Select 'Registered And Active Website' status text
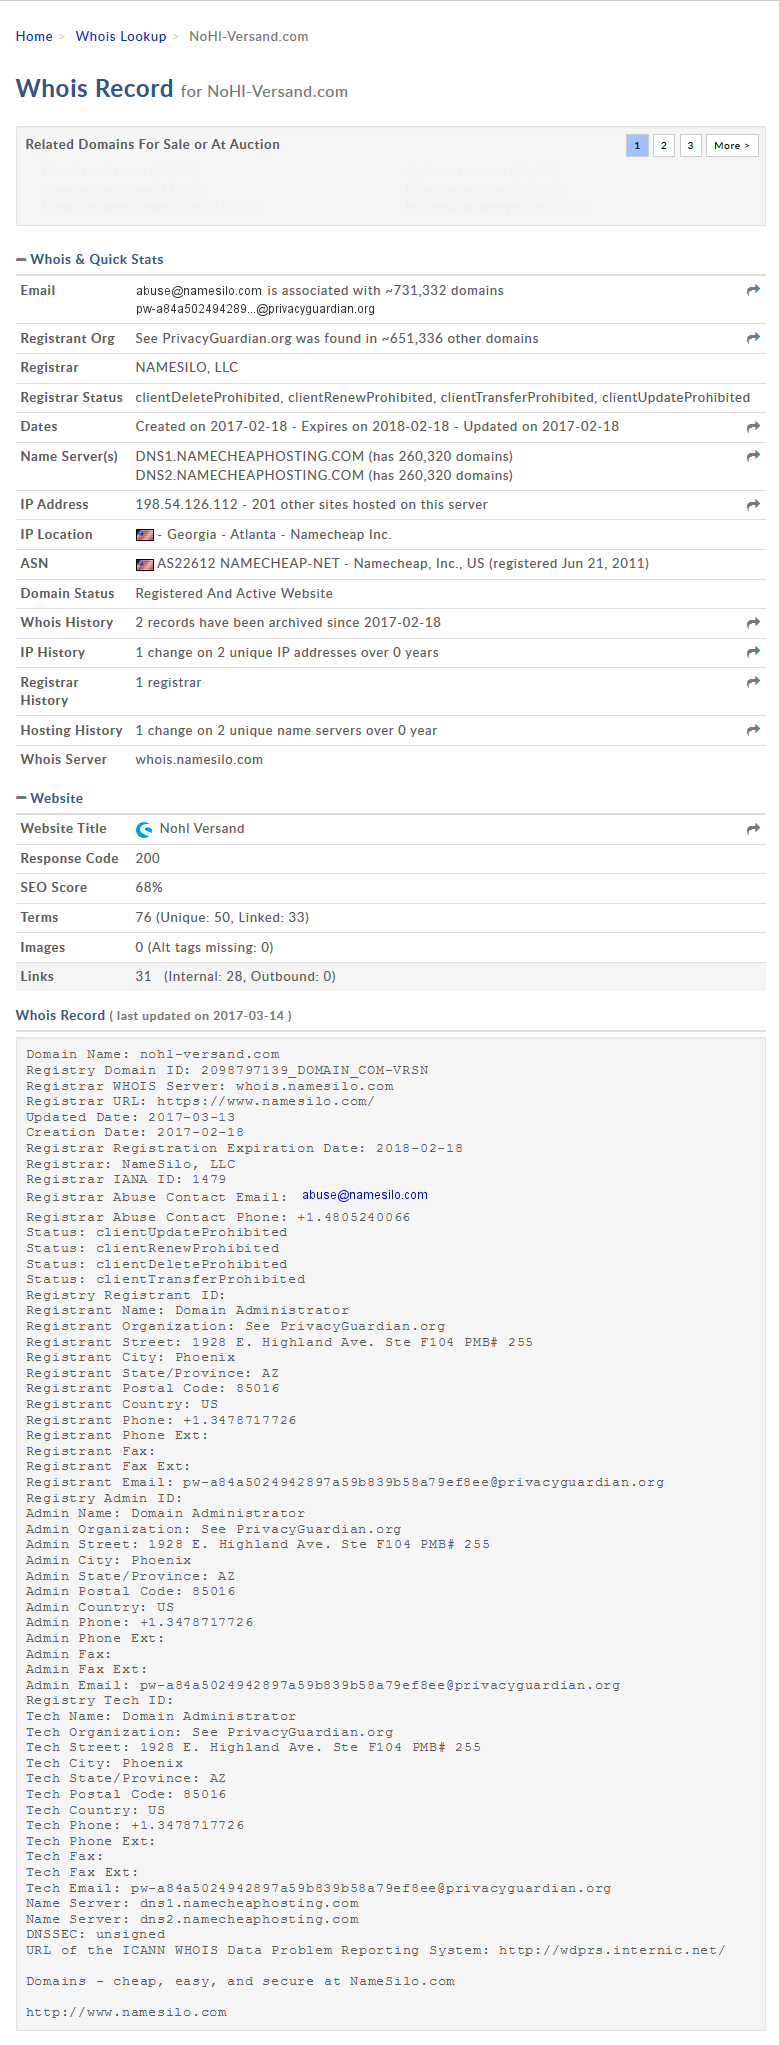 click(x=234, y=594)
